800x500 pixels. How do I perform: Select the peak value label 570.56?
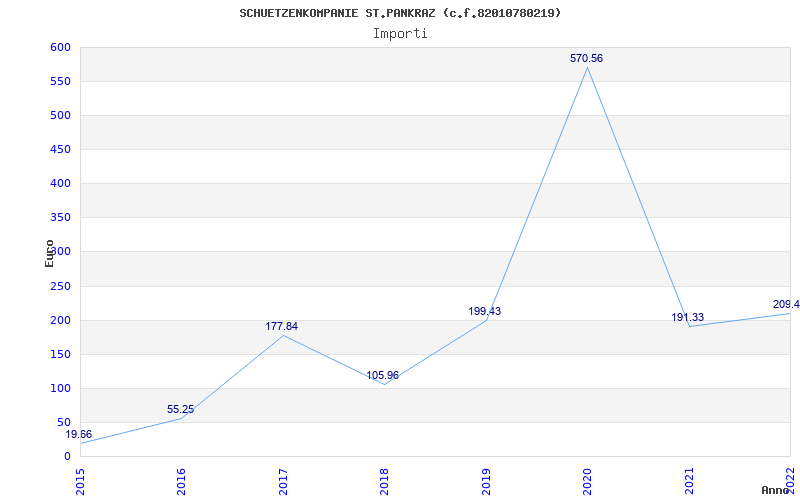(586, 58)
